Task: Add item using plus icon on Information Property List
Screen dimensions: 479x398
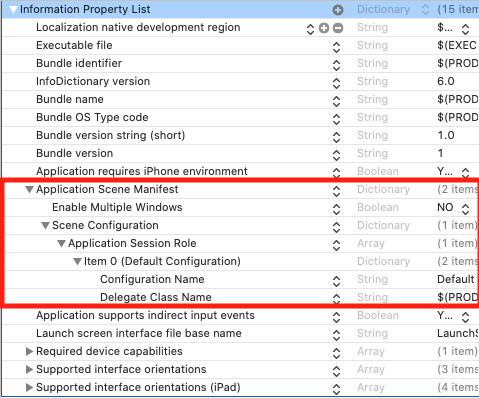Action: pyautogui.click(x=338, y=10)
